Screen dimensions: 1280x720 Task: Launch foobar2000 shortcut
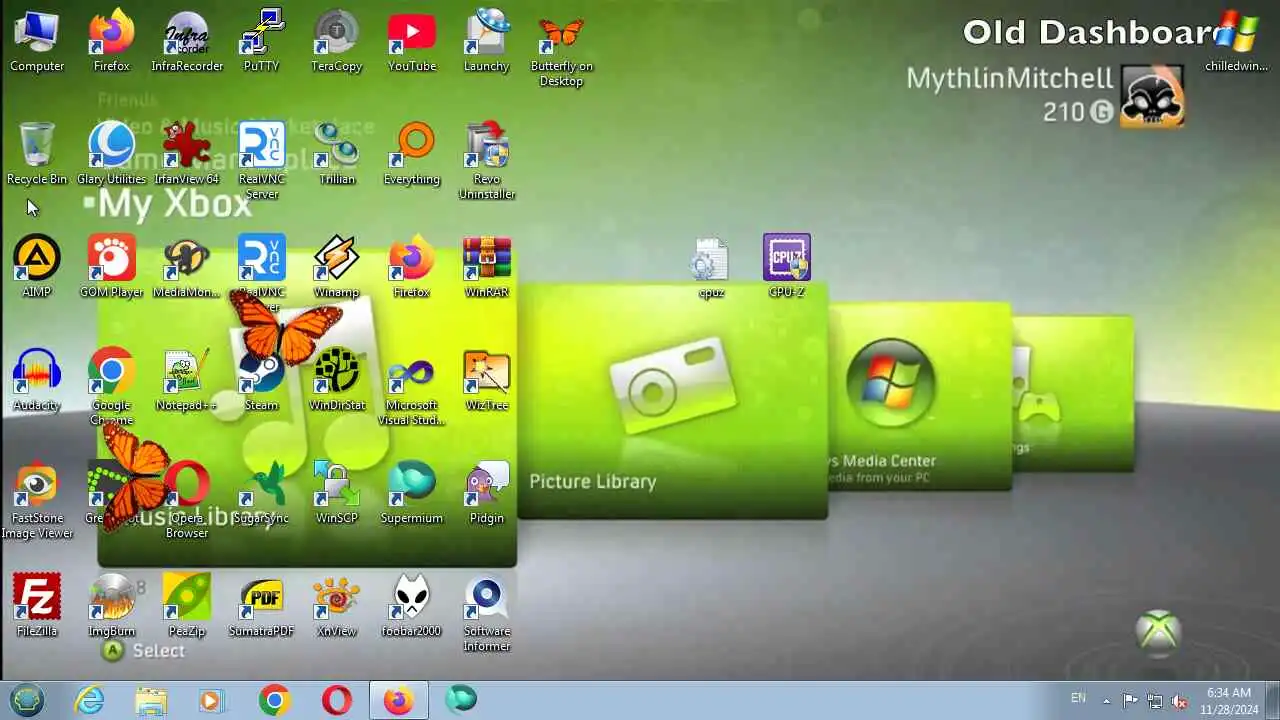411,606
